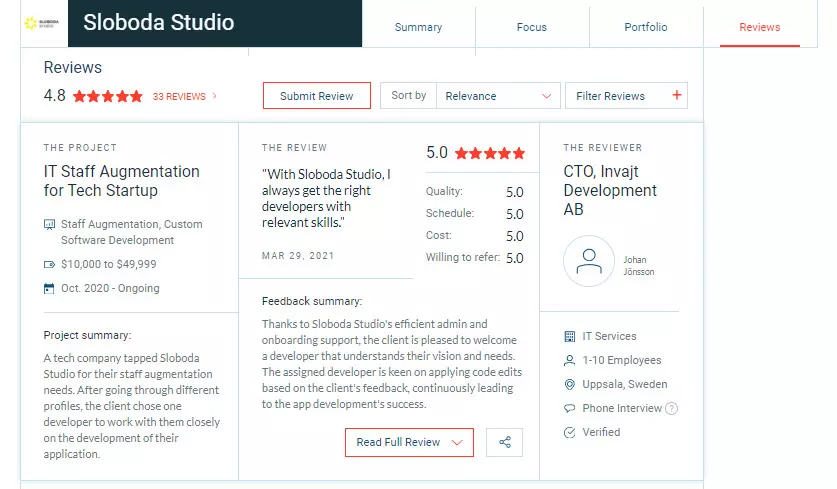Click the THE REVIEWER column header
The width and height of the screenshot is (837, 489).
(603, 148)
